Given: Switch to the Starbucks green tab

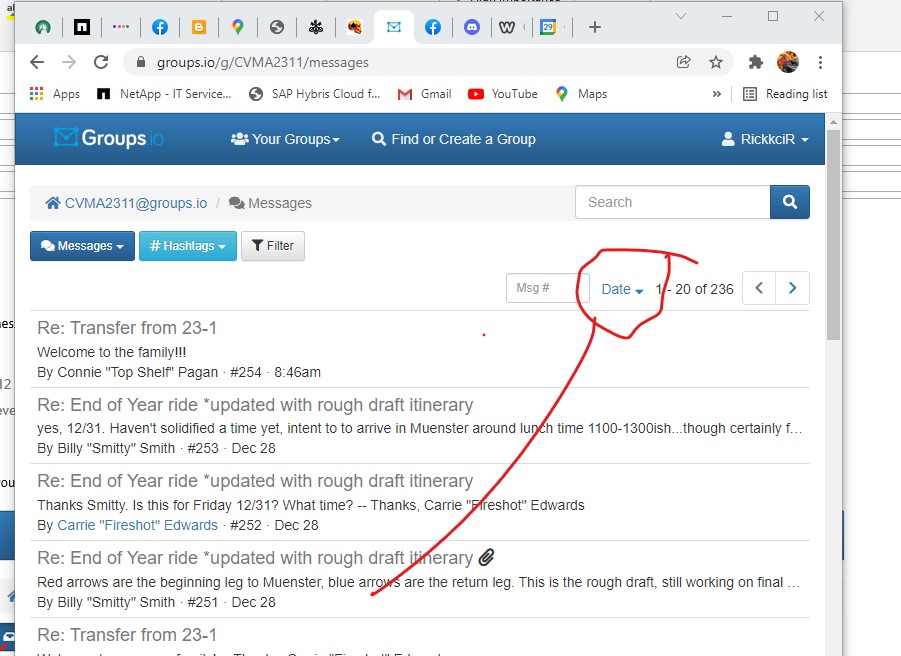Looking at the screenshot, I should 43,27.
